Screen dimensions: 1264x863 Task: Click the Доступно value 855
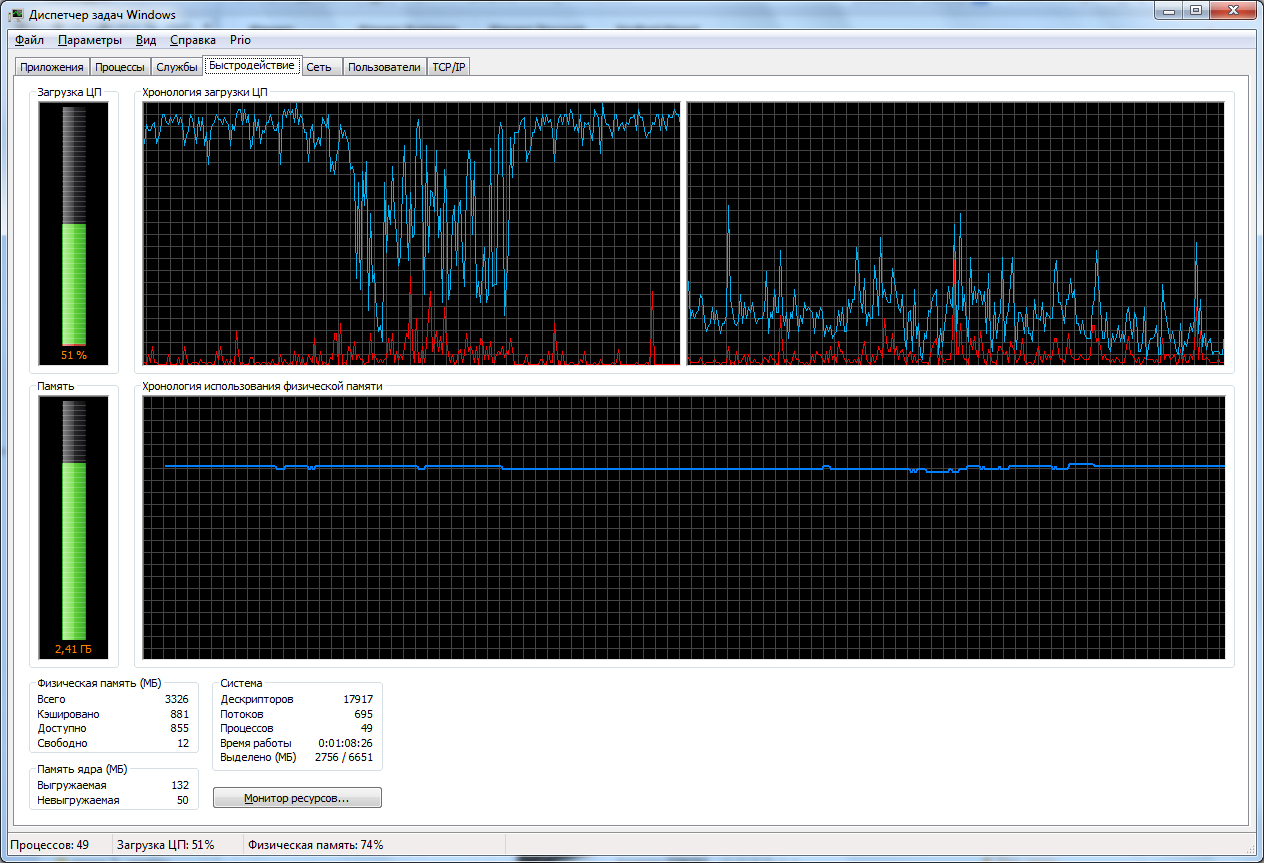point(179,728)
